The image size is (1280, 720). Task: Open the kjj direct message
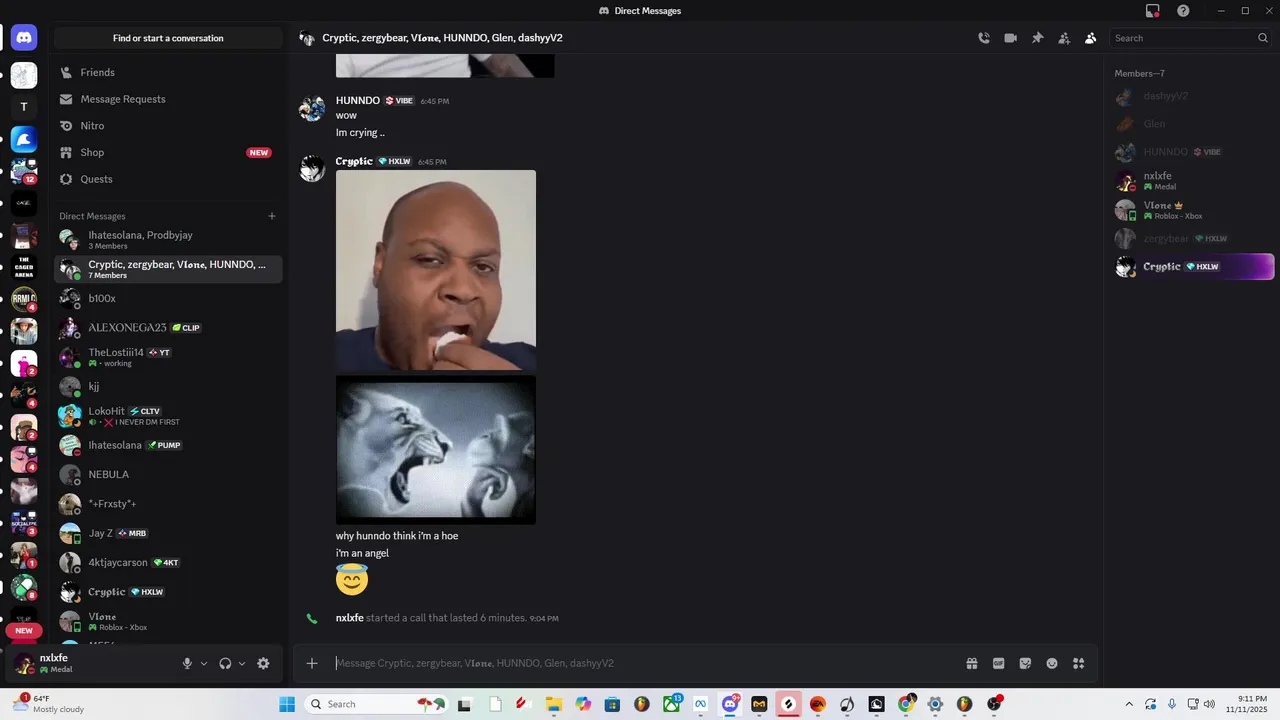(x=168, y=386)
